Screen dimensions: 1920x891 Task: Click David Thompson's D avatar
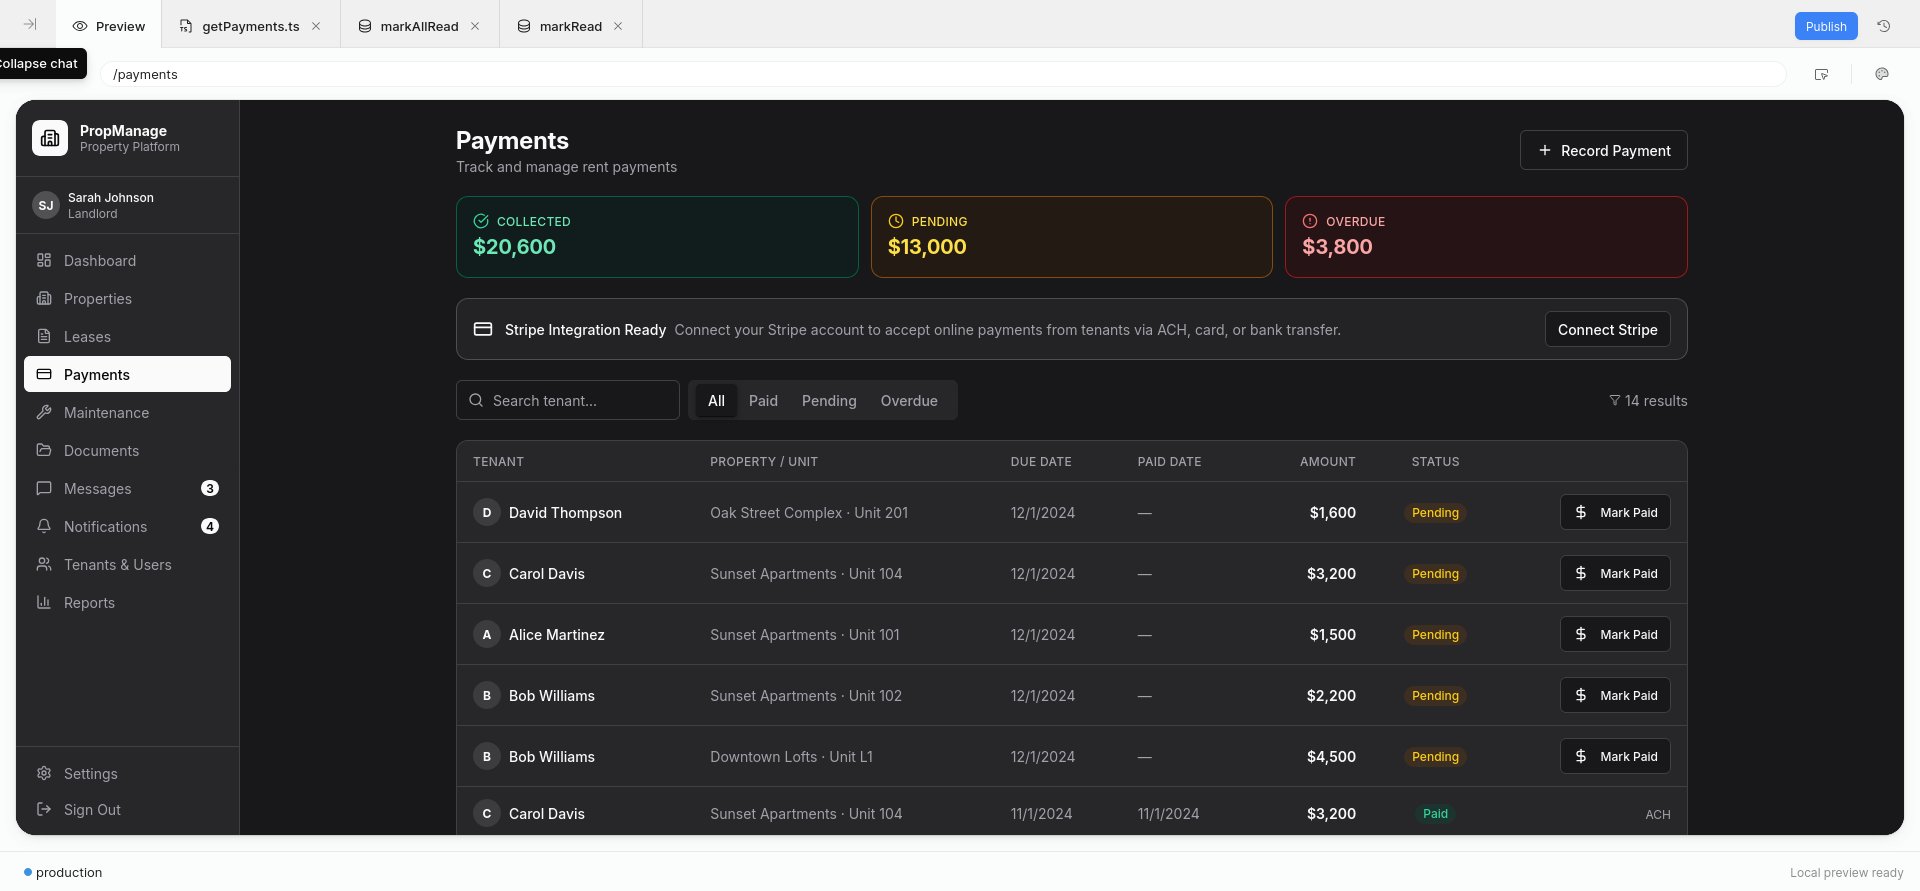pos(487,512)
